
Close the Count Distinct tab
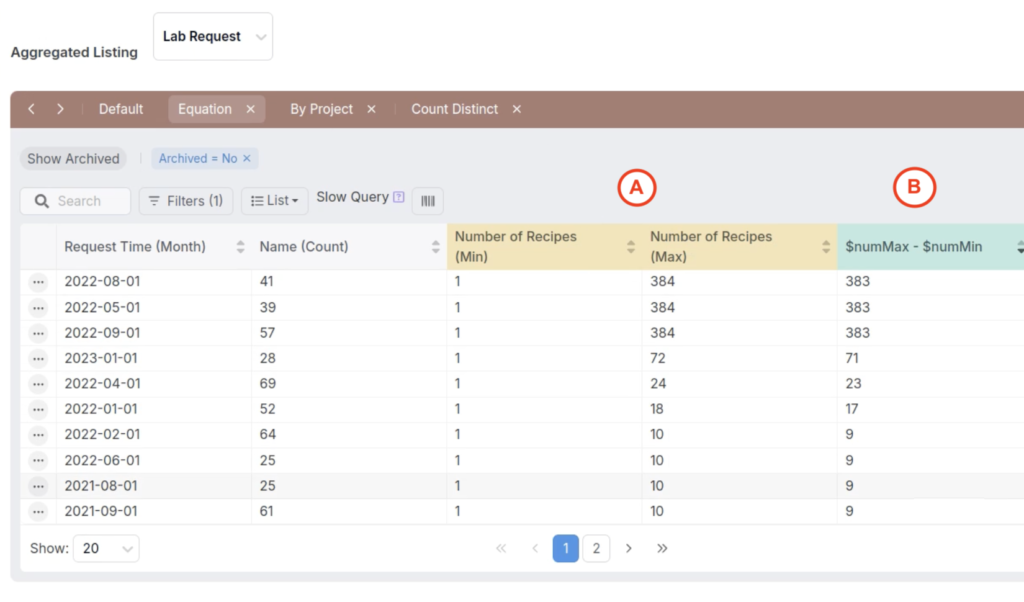[x=517, y=109]
